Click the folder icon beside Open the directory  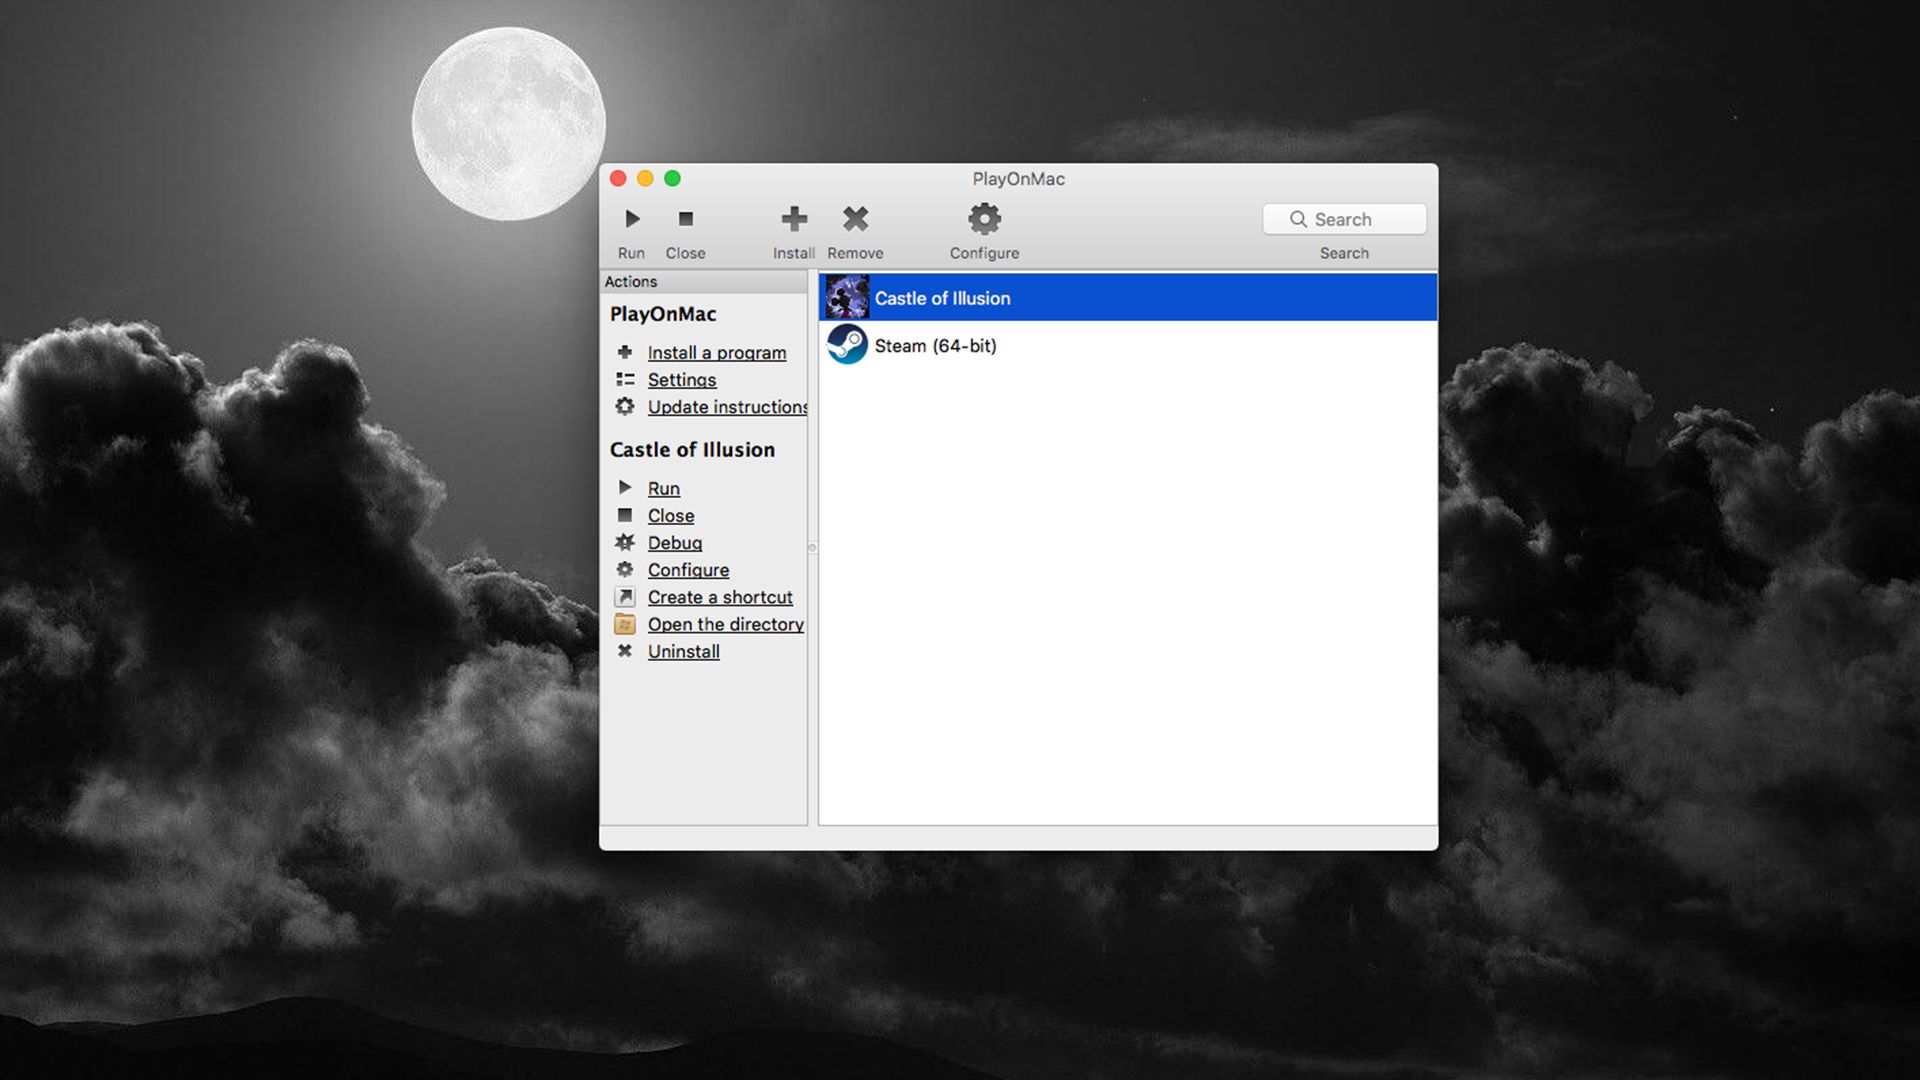625,625
